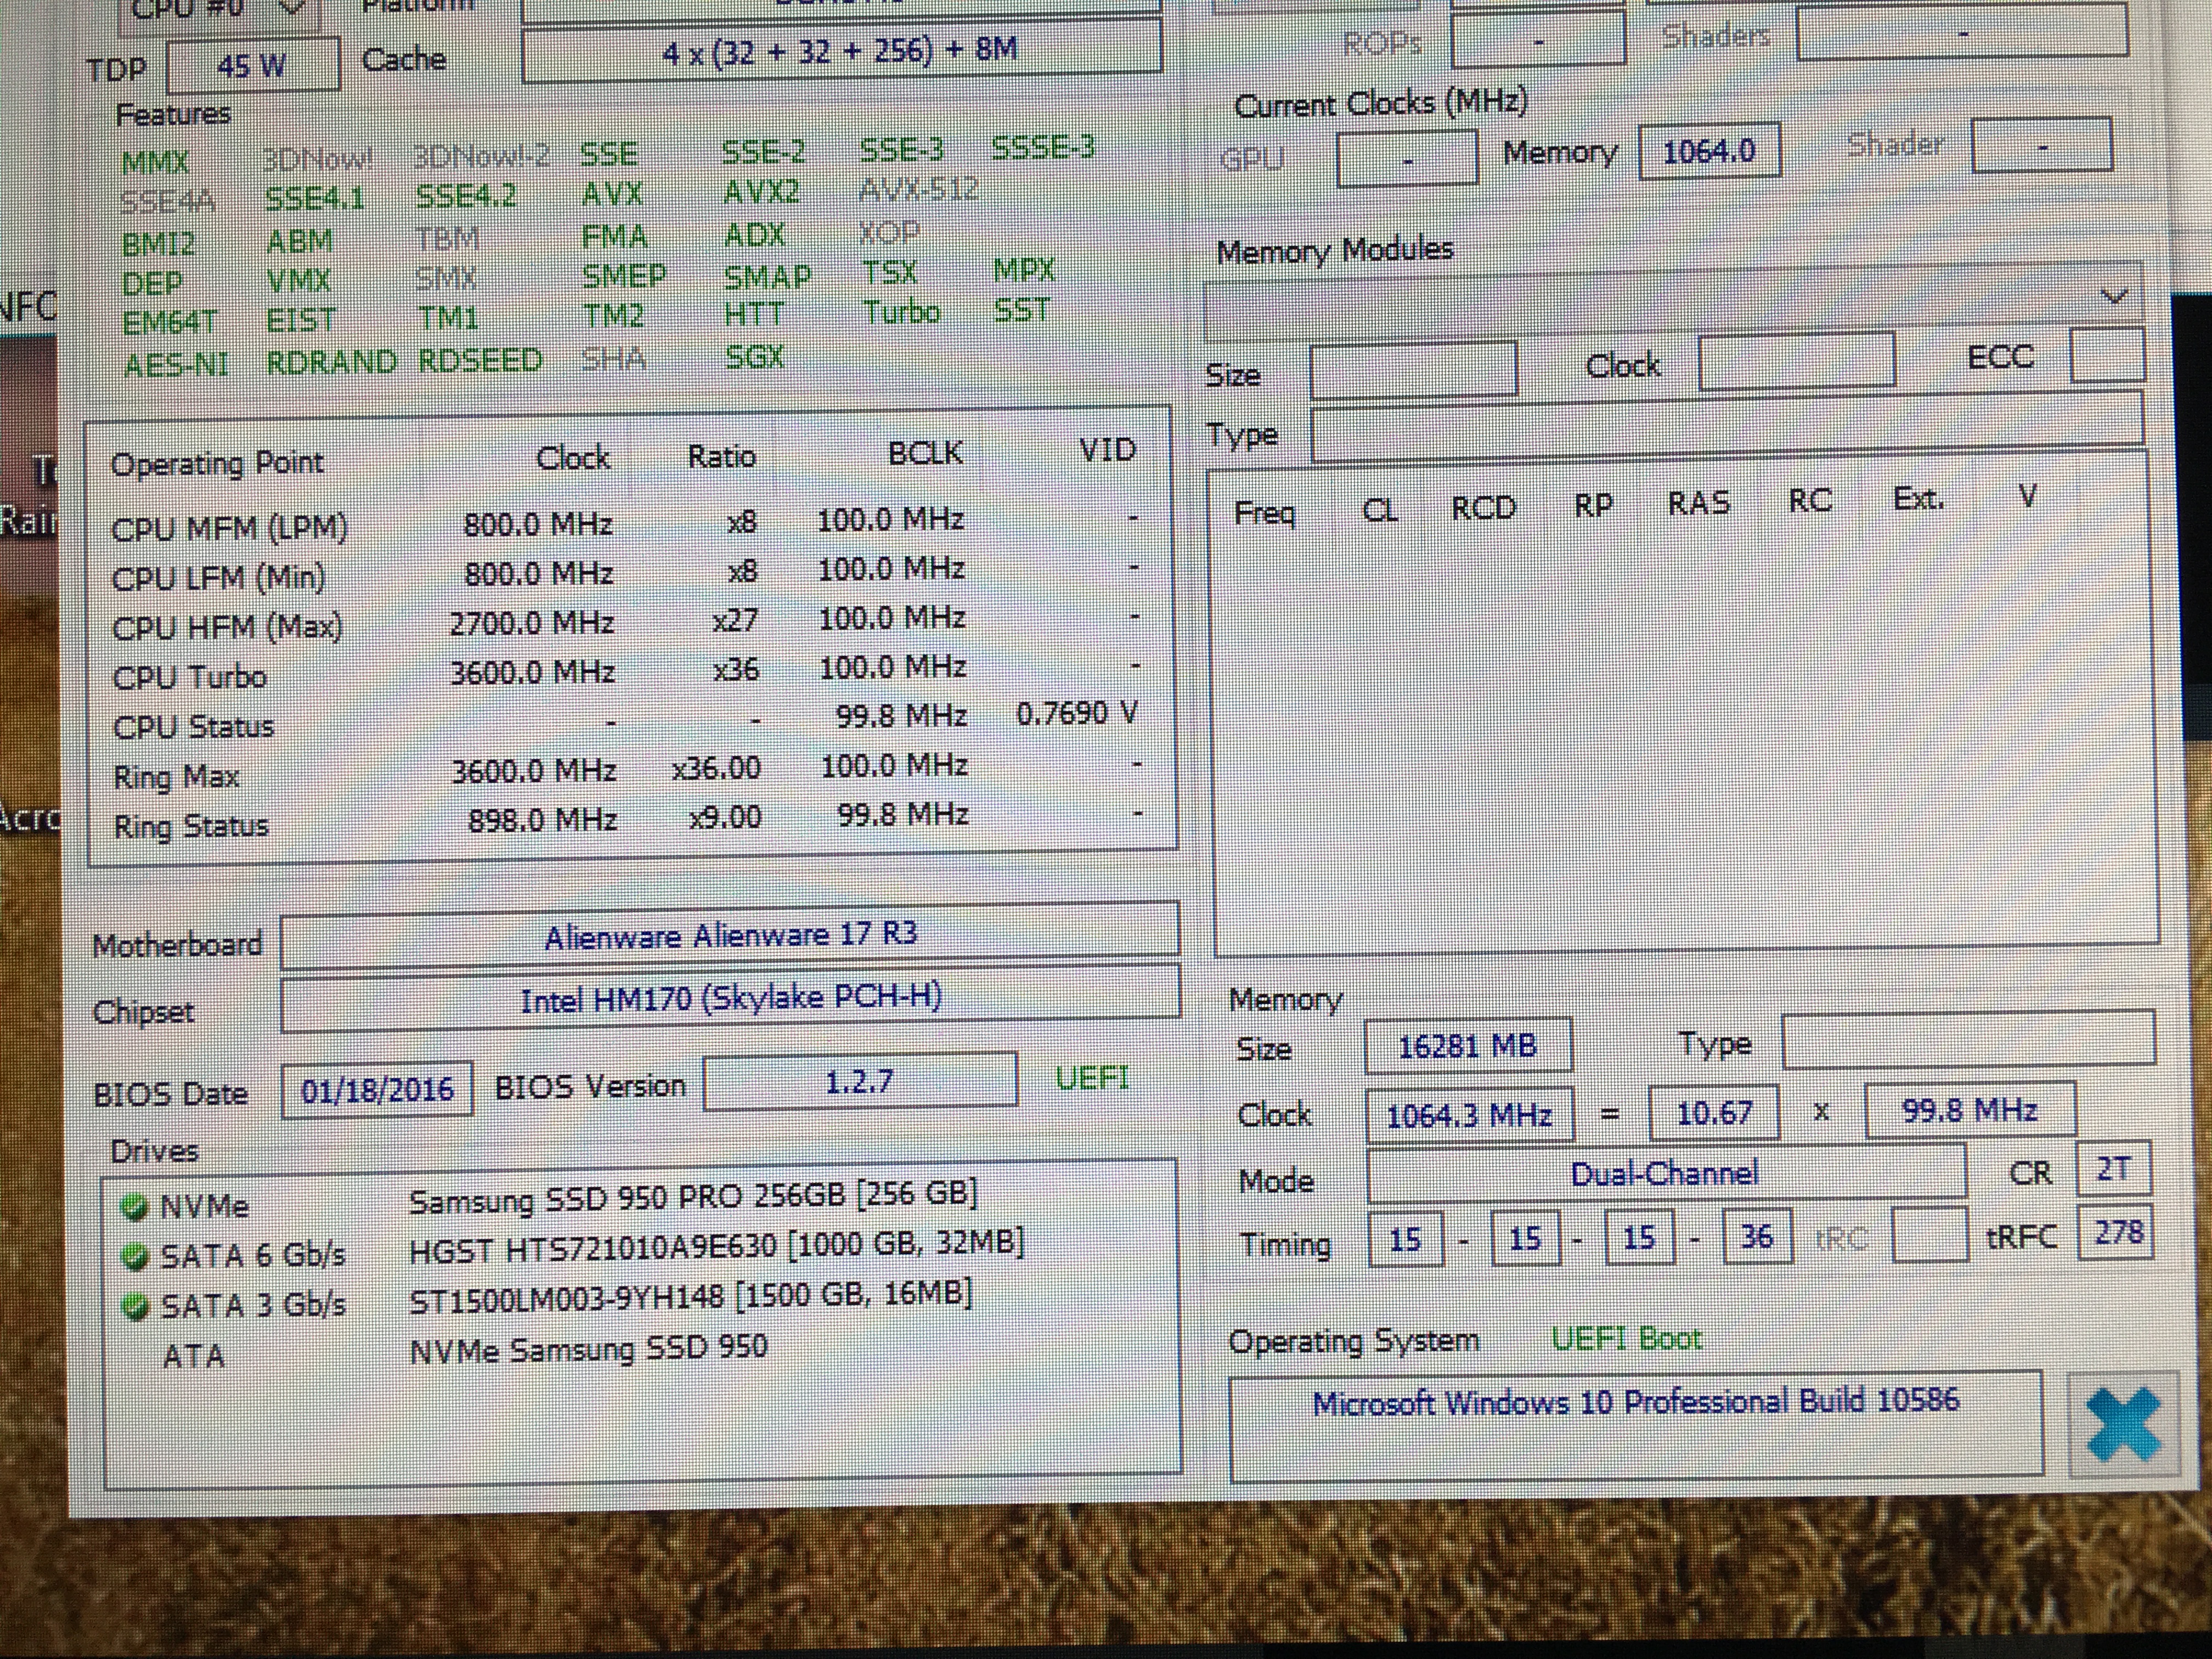
Task: Click the green UEFI label beside BIOS Version
Action: 1092,1078
